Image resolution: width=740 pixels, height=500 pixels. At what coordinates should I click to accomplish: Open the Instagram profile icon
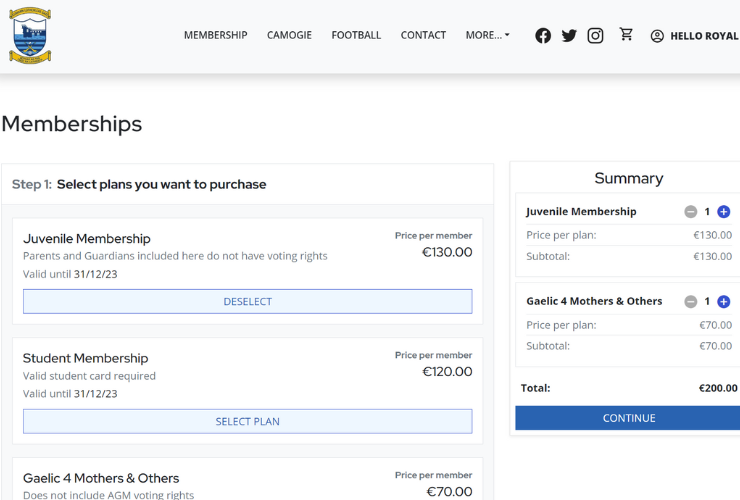tap(595, 35)
